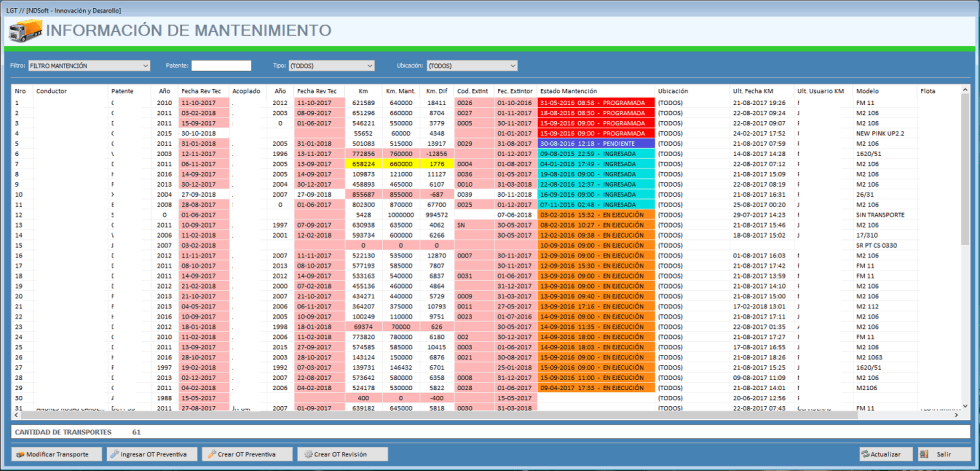Open the Ubicación (TODOS) dropdown
The image size is (980, 471).
pos(472,66)
